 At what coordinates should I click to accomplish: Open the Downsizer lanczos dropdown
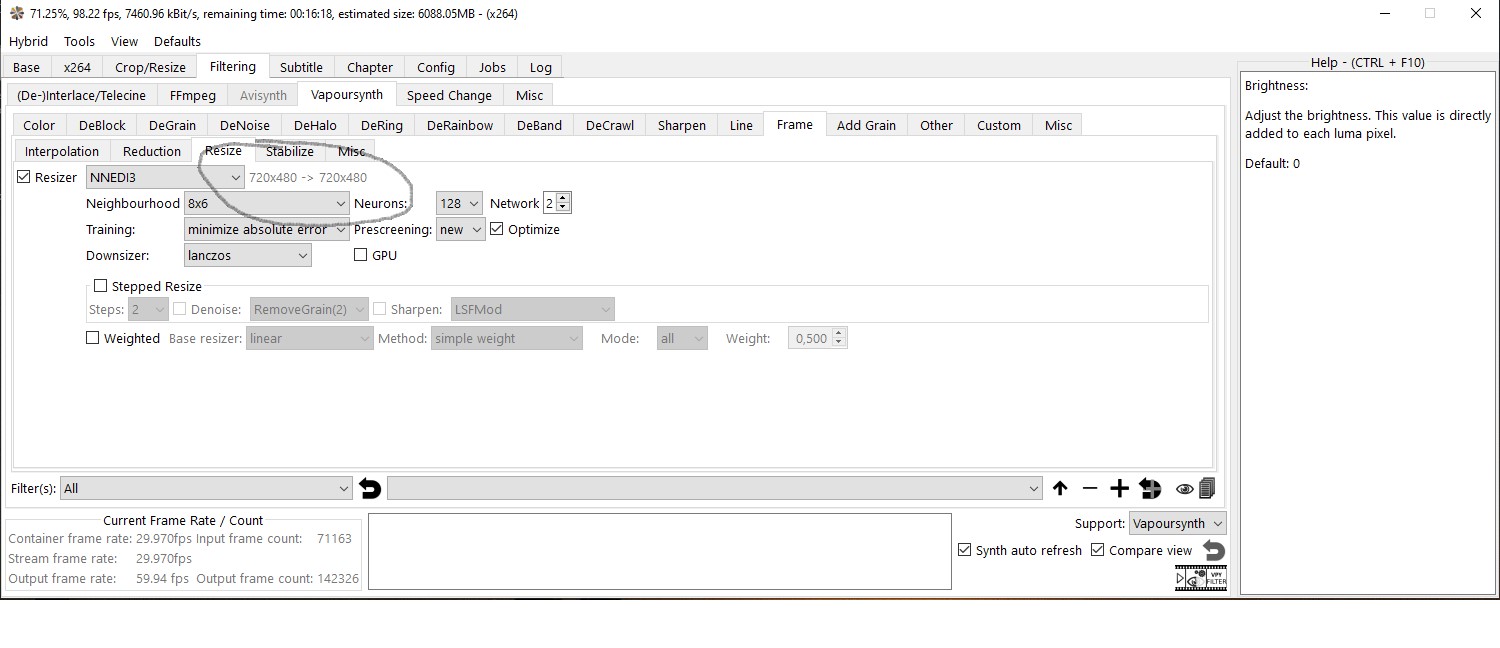[x=248, y=255]
